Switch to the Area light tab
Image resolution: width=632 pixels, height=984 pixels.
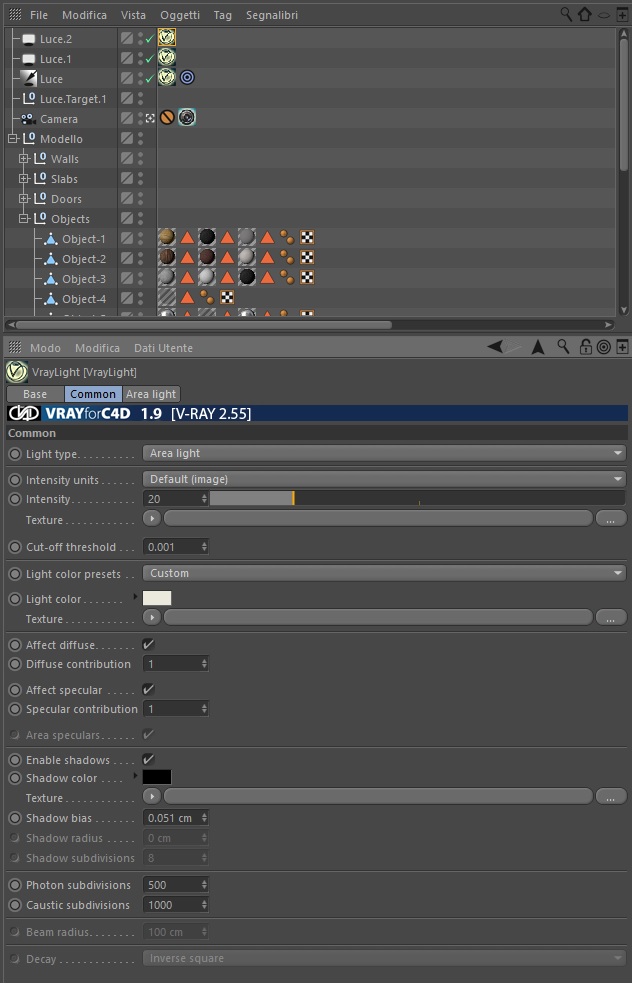click(151, 394)
